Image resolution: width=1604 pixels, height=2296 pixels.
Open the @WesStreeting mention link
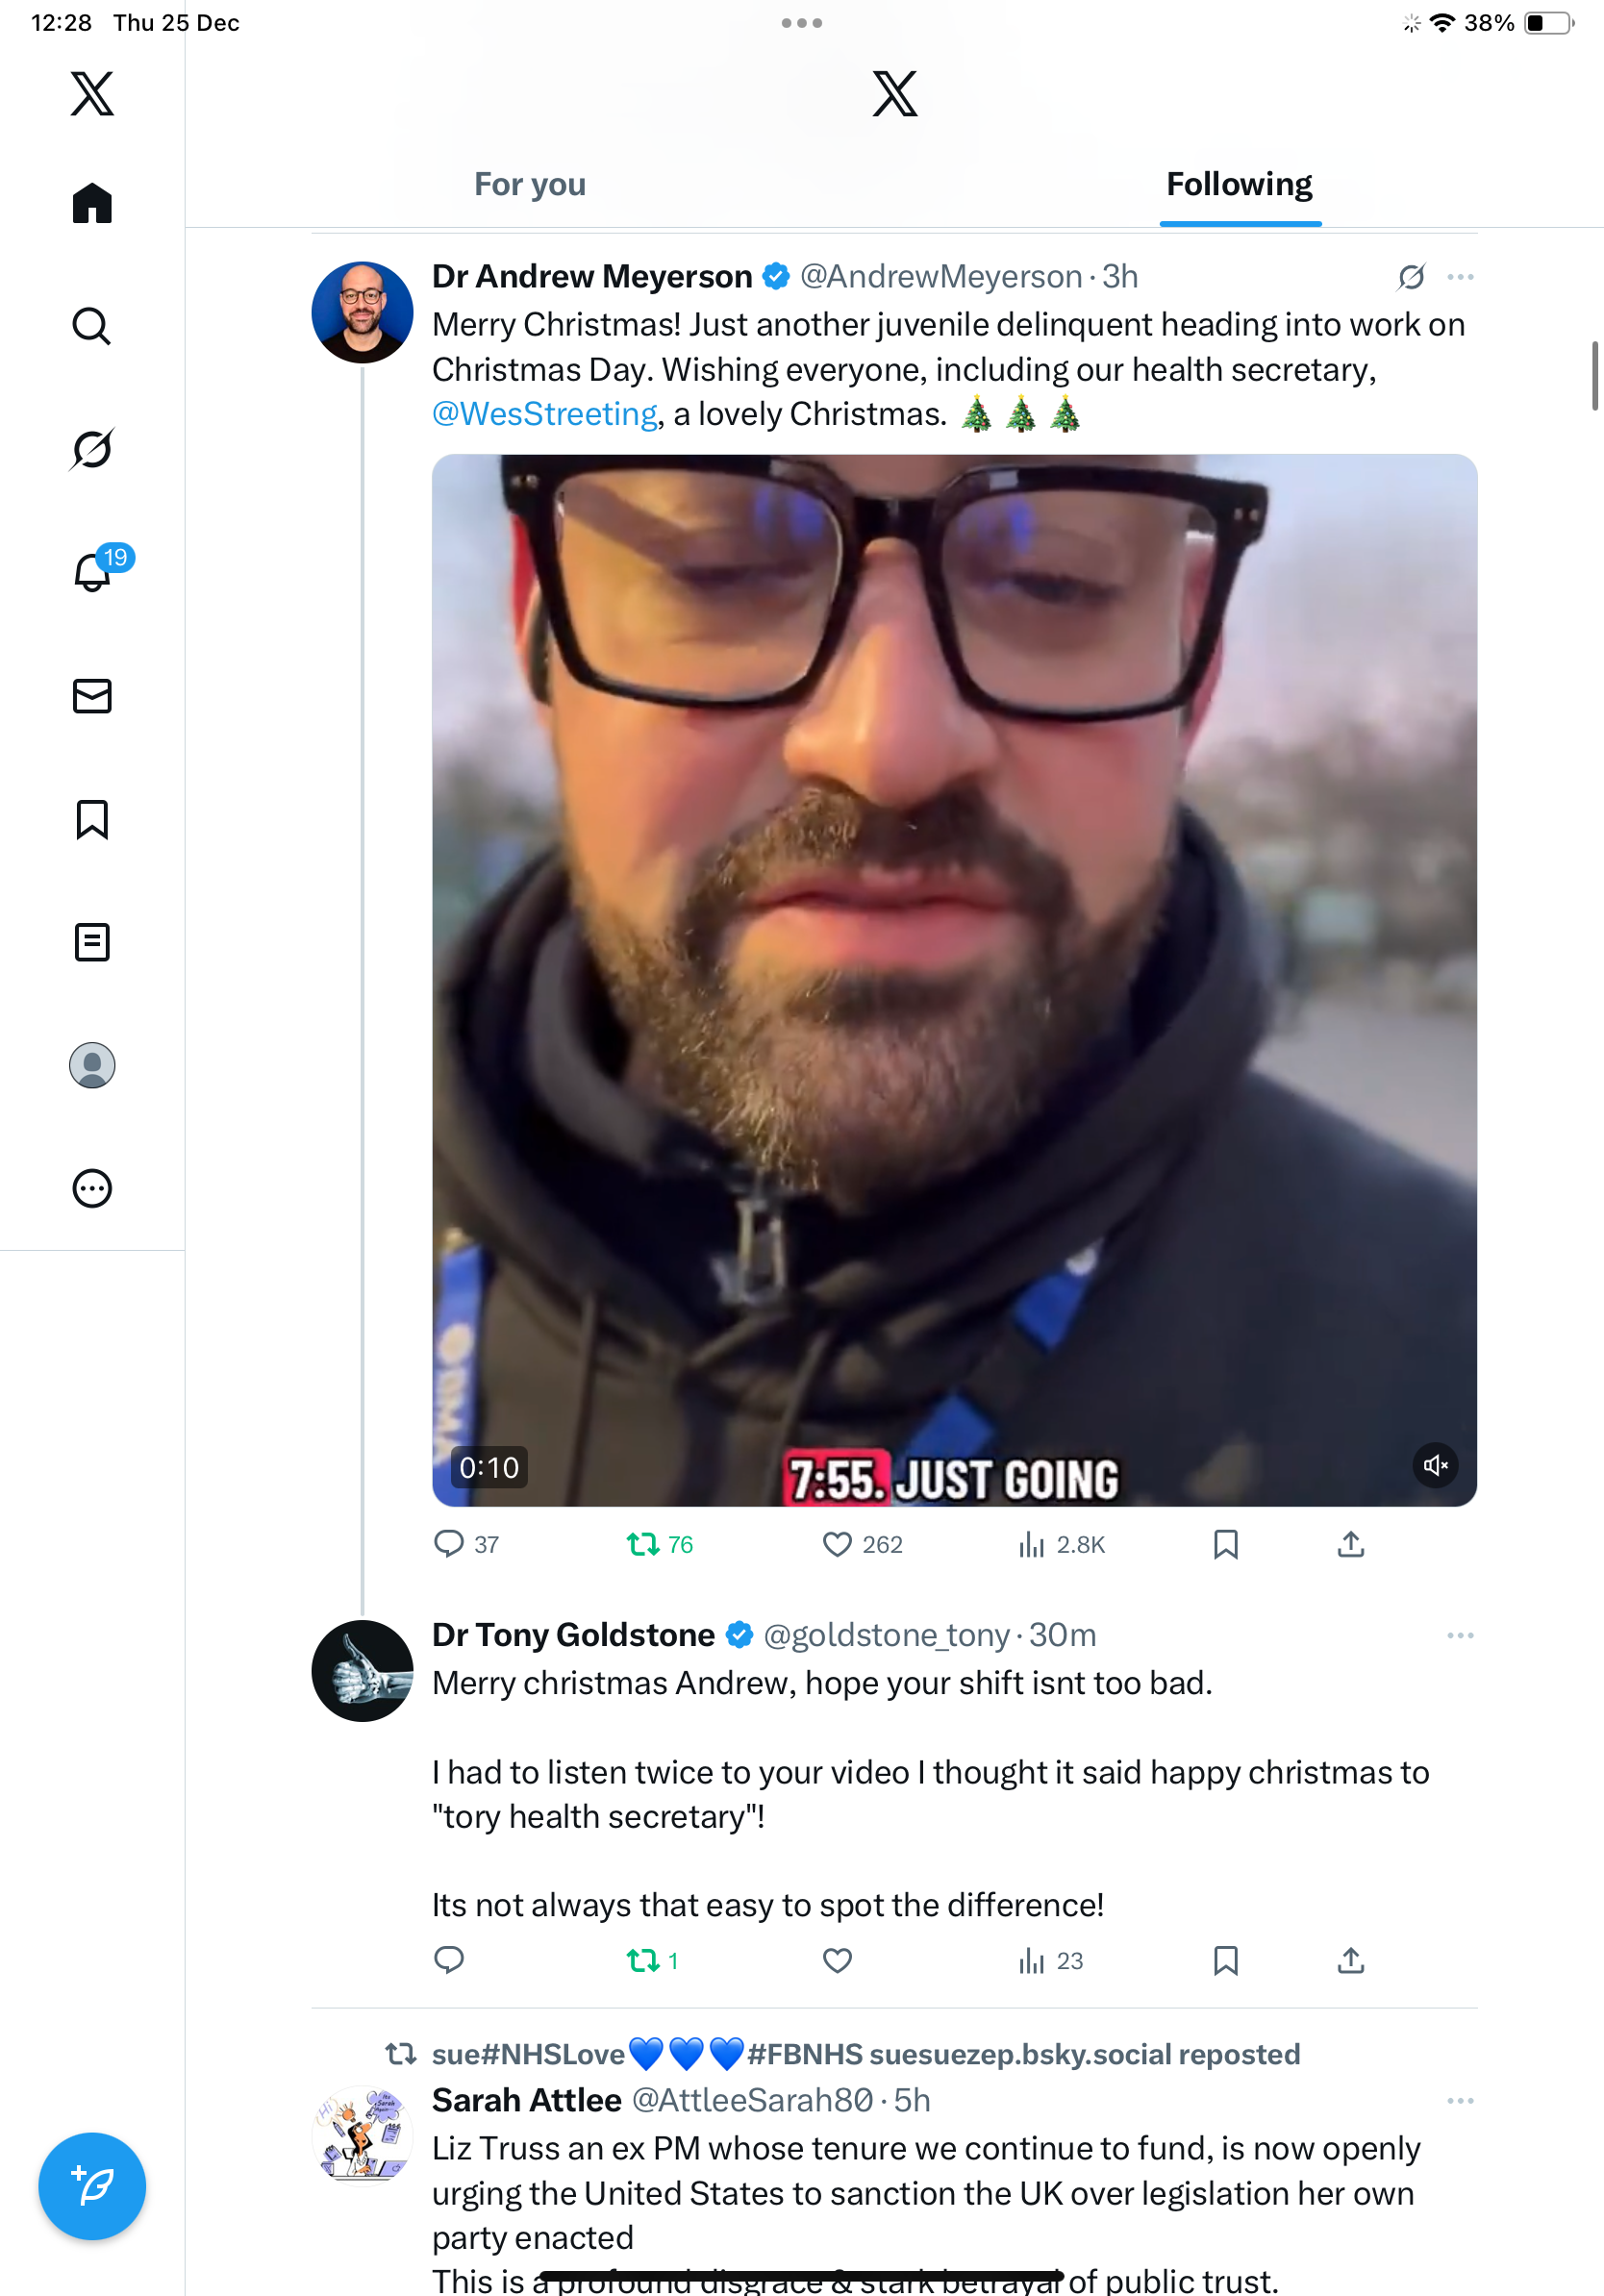pos(545,414)
